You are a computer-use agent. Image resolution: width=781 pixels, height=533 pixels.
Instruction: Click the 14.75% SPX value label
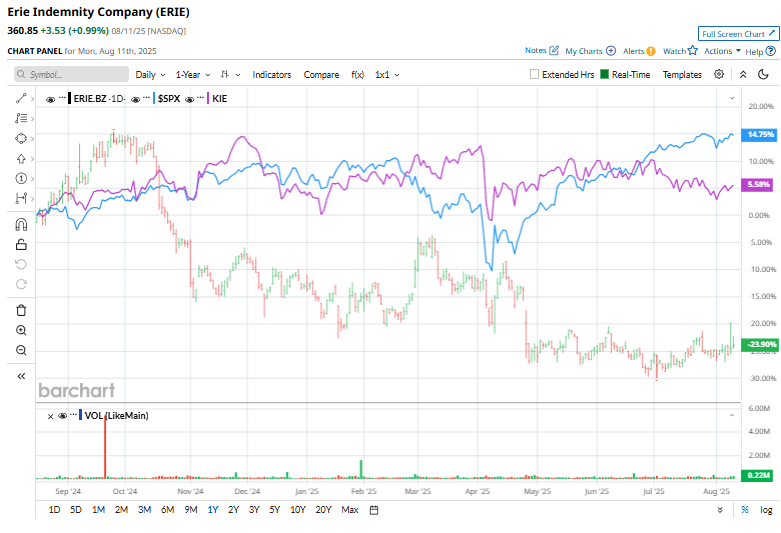pos(760,134)
